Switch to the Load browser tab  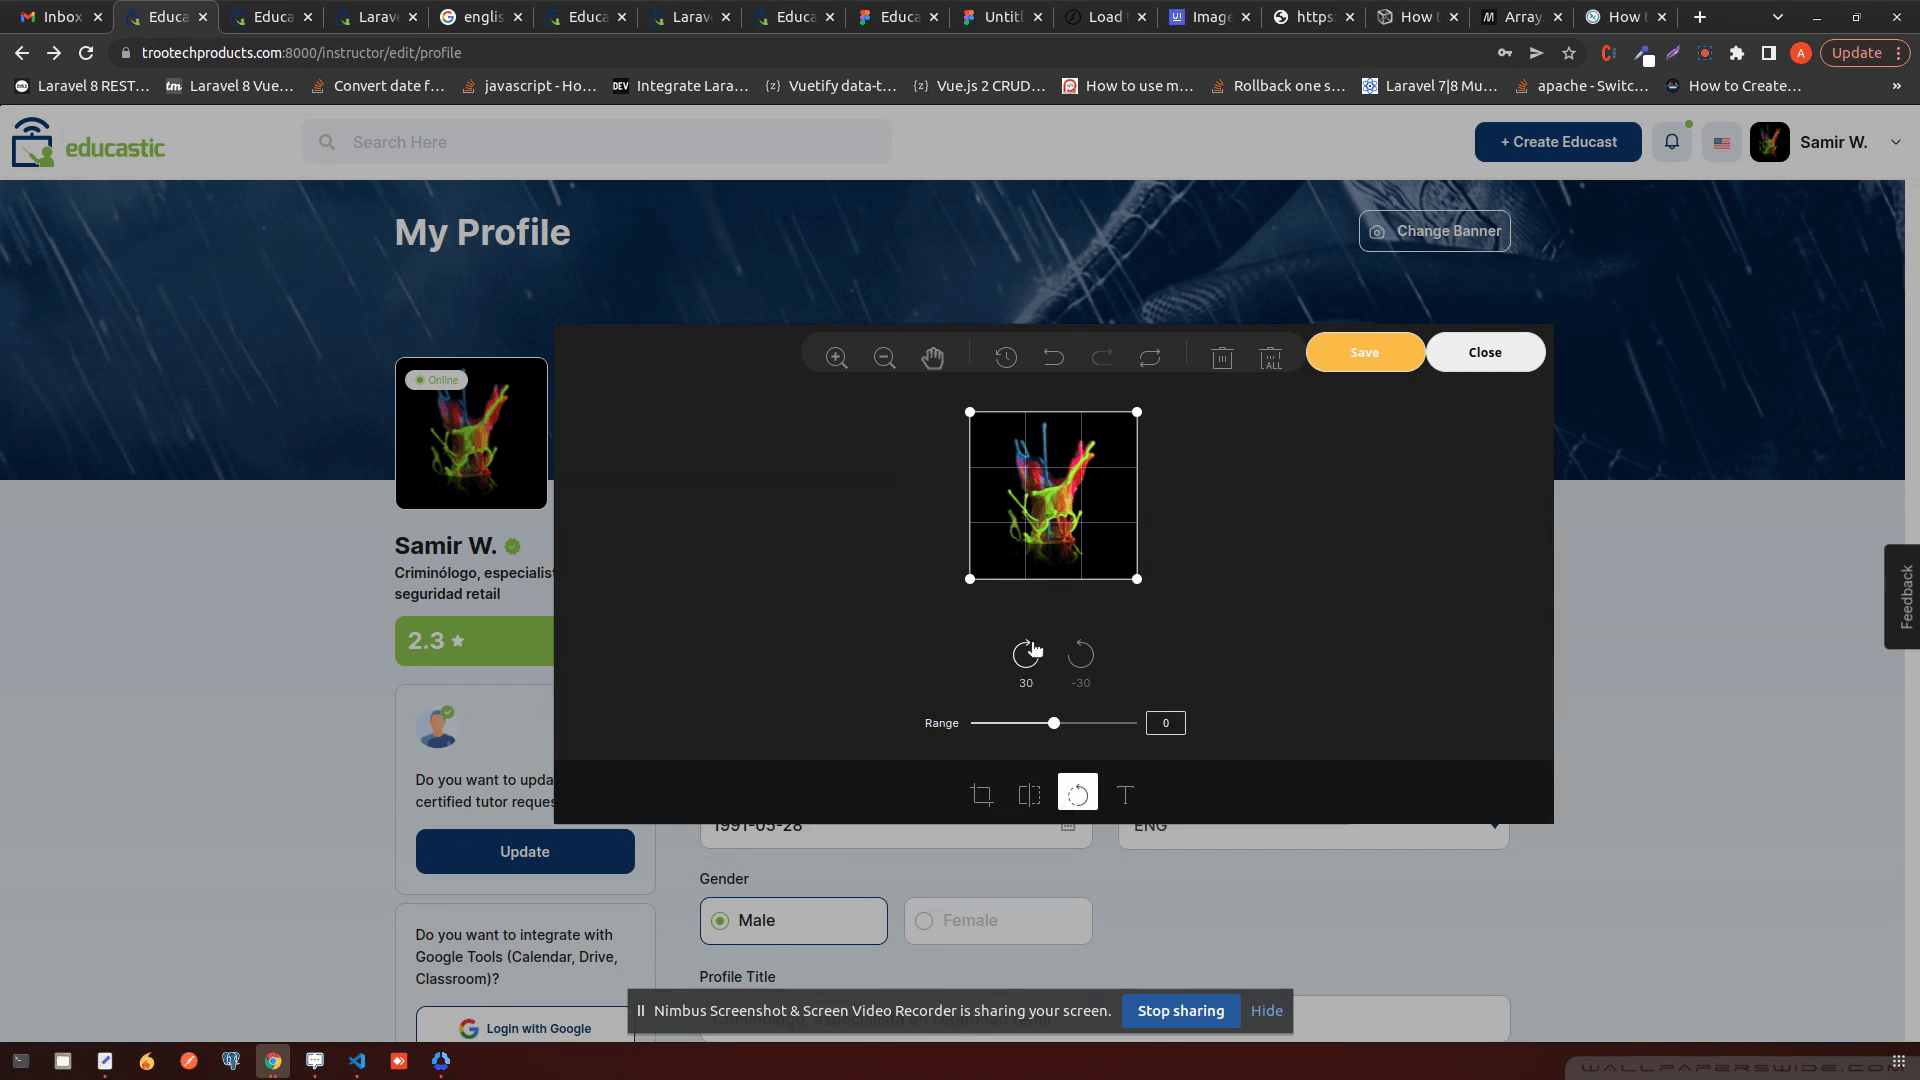(x=1104, y=17)
